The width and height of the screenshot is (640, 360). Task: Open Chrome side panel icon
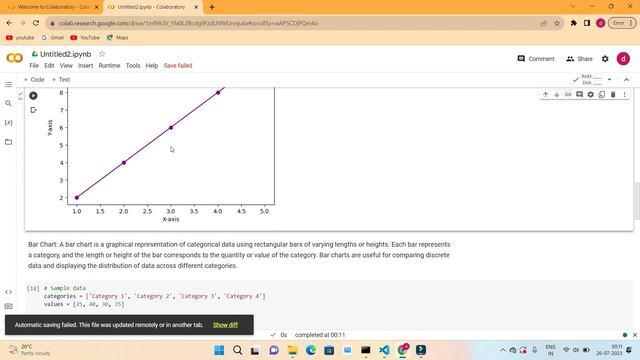(x=587, y=23)
